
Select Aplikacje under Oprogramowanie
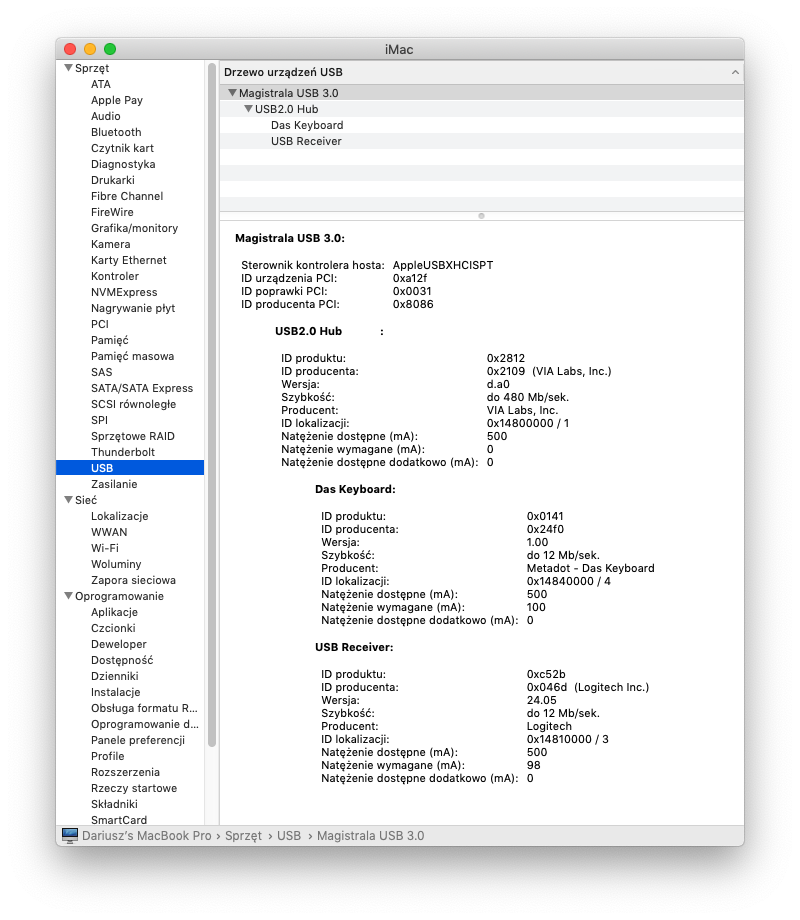coord(114,612)
